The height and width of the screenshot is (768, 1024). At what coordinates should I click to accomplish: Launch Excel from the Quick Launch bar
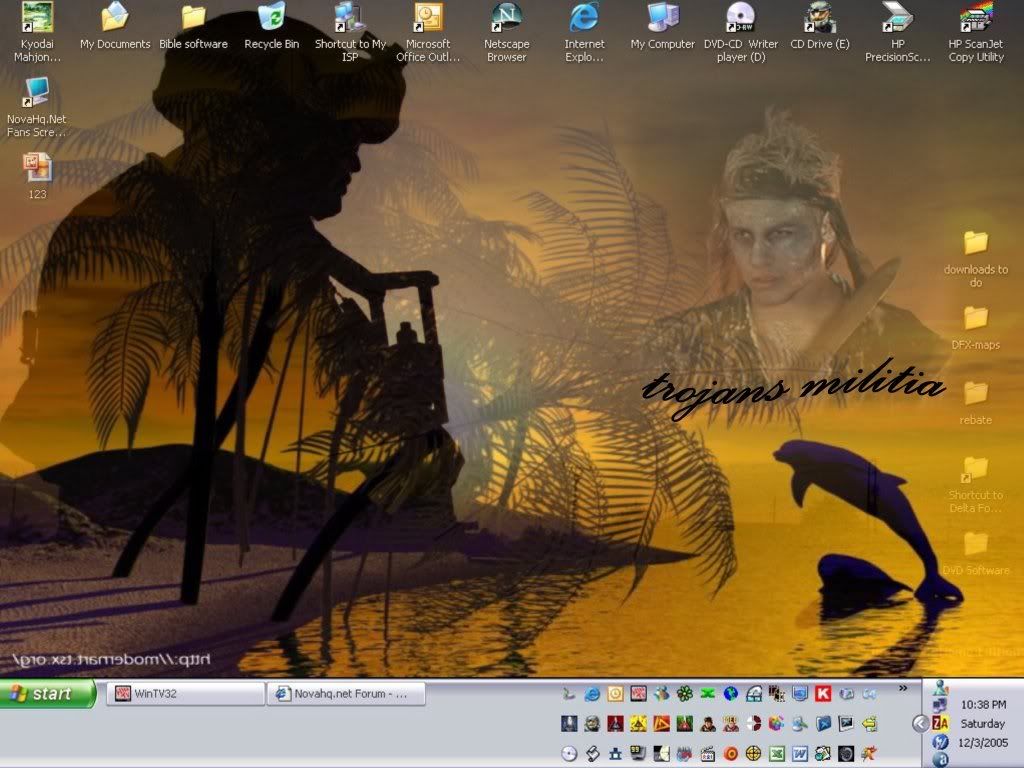pos(776,753)
